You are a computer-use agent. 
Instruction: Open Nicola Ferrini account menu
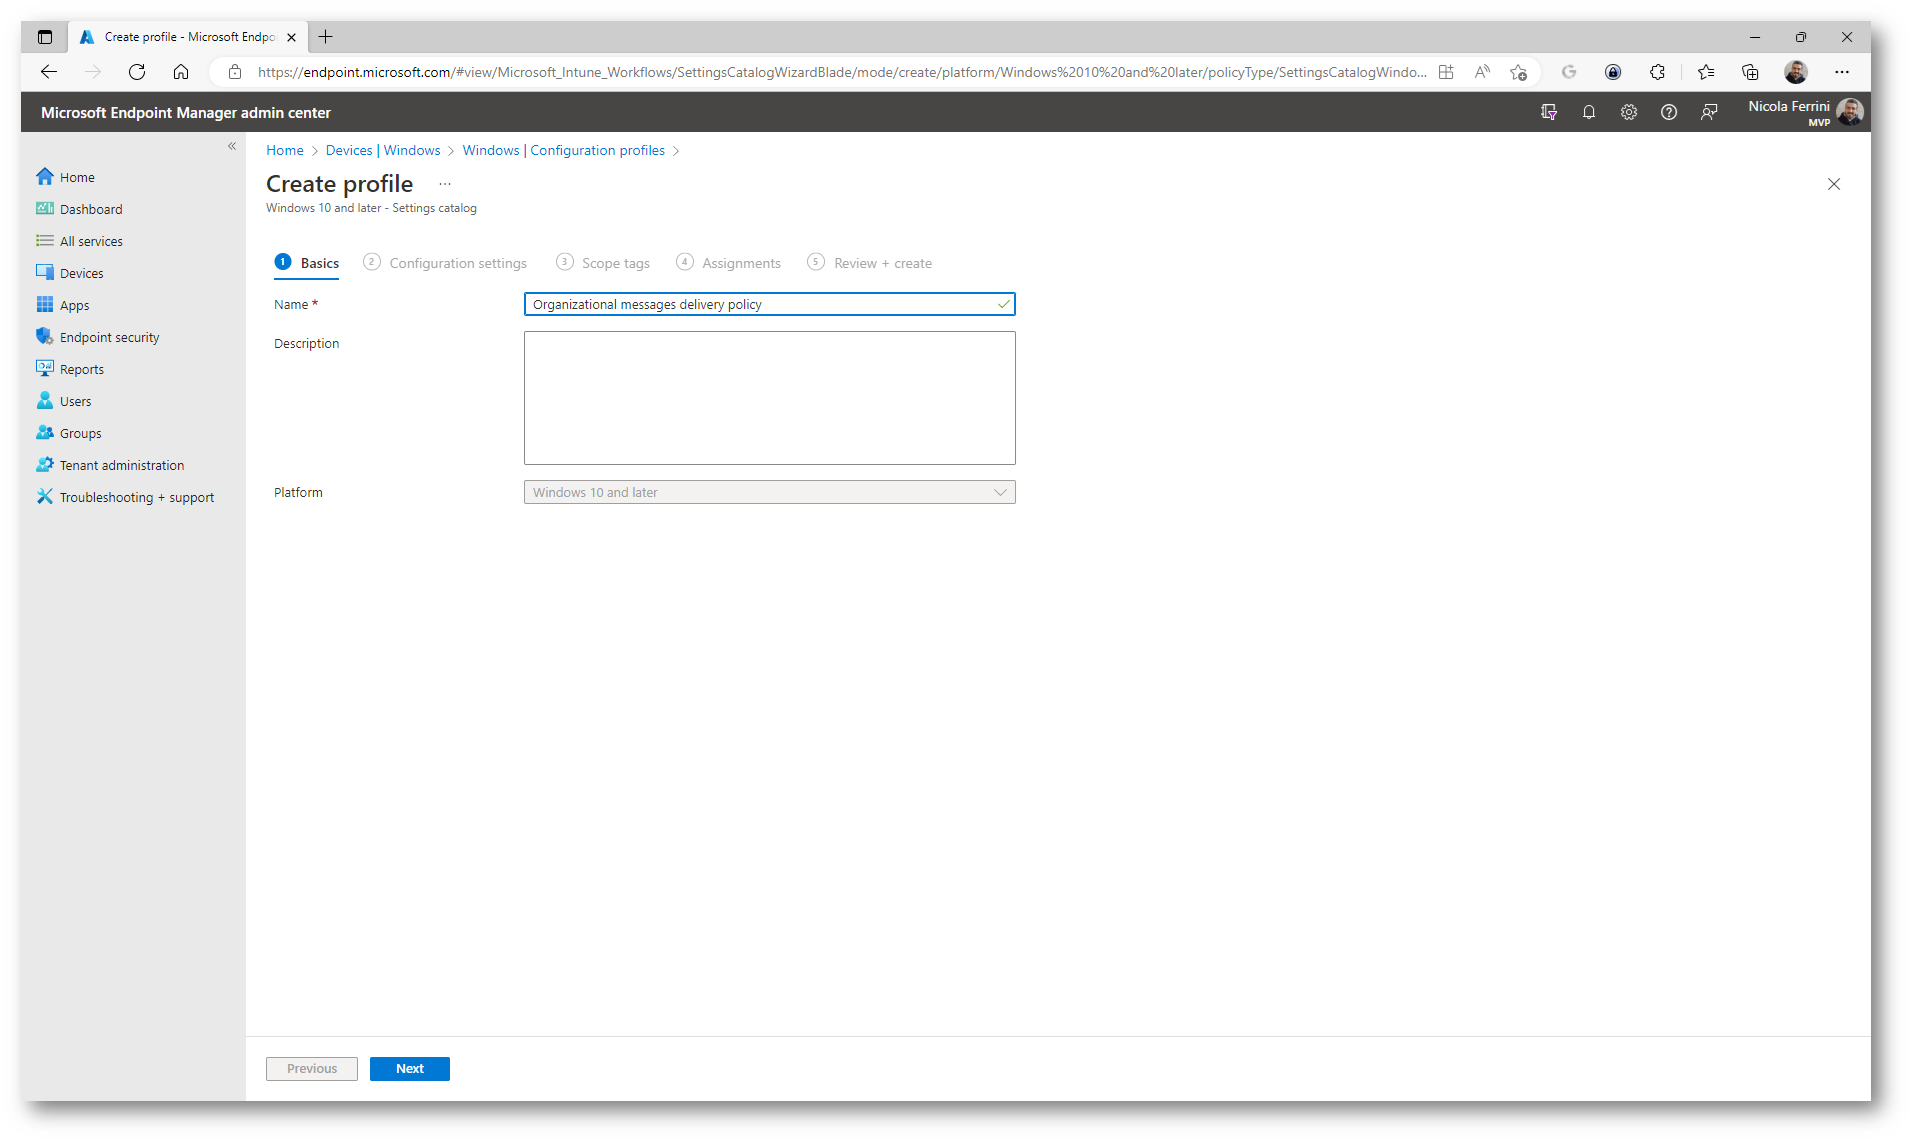[1805, 112]
